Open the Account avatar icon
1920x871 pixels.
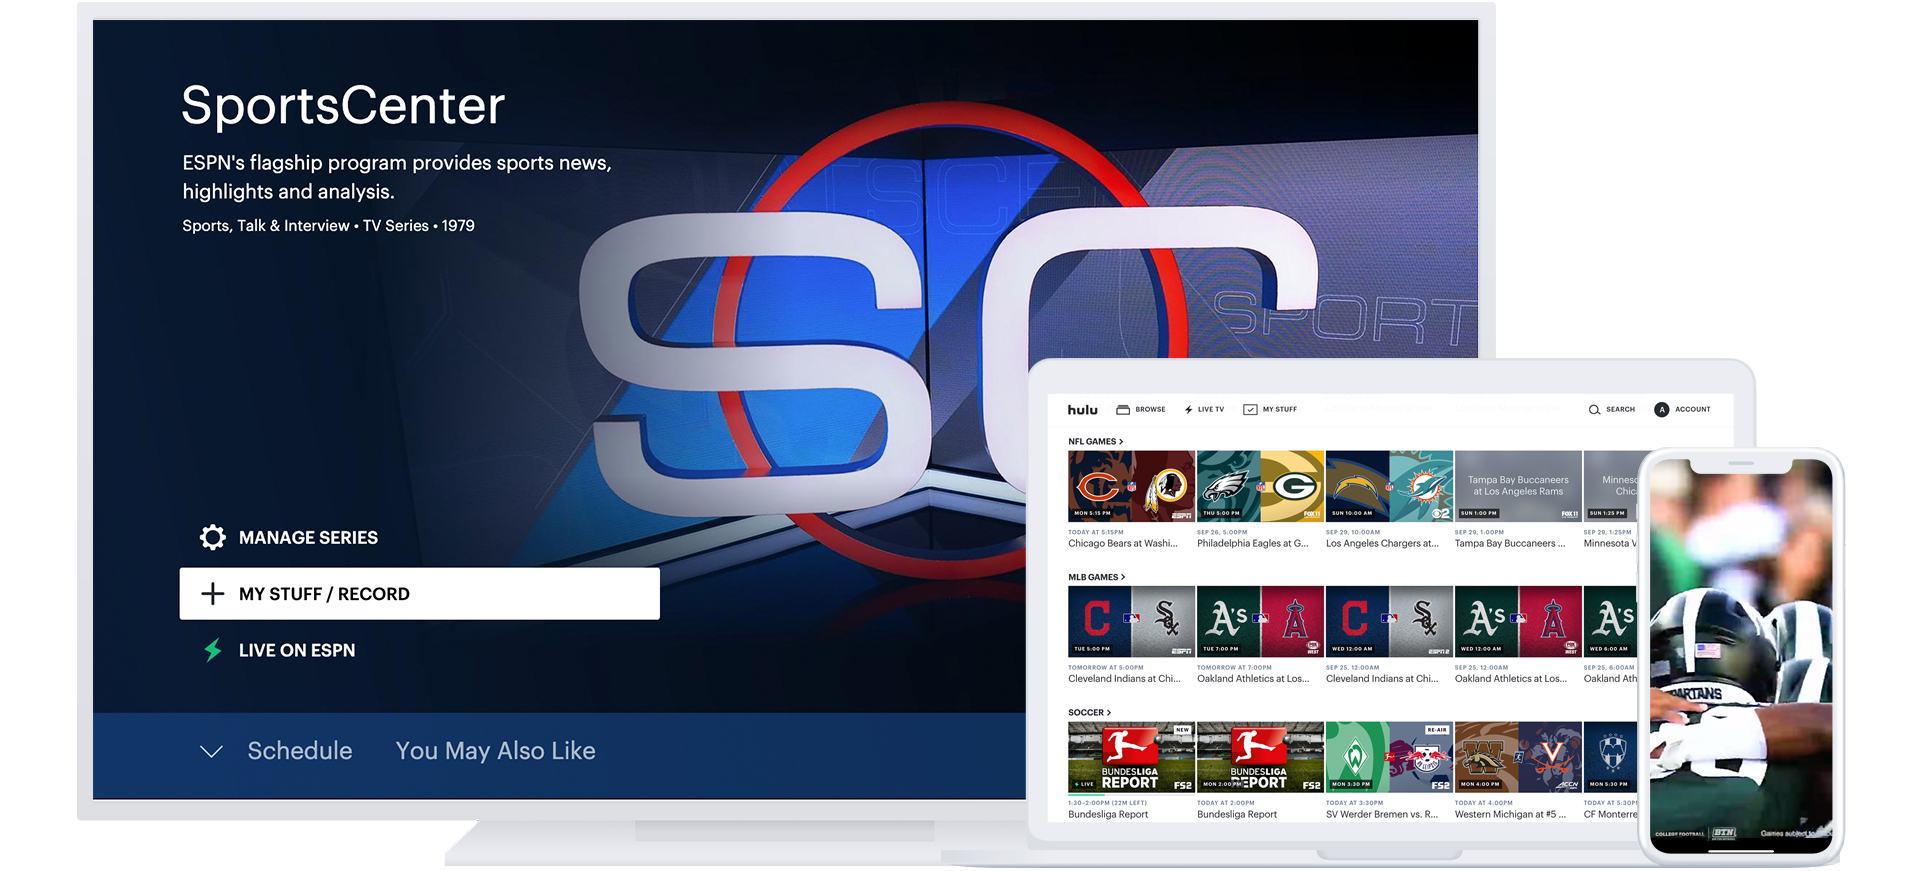pyautogui.click(x=1661, y=410)
